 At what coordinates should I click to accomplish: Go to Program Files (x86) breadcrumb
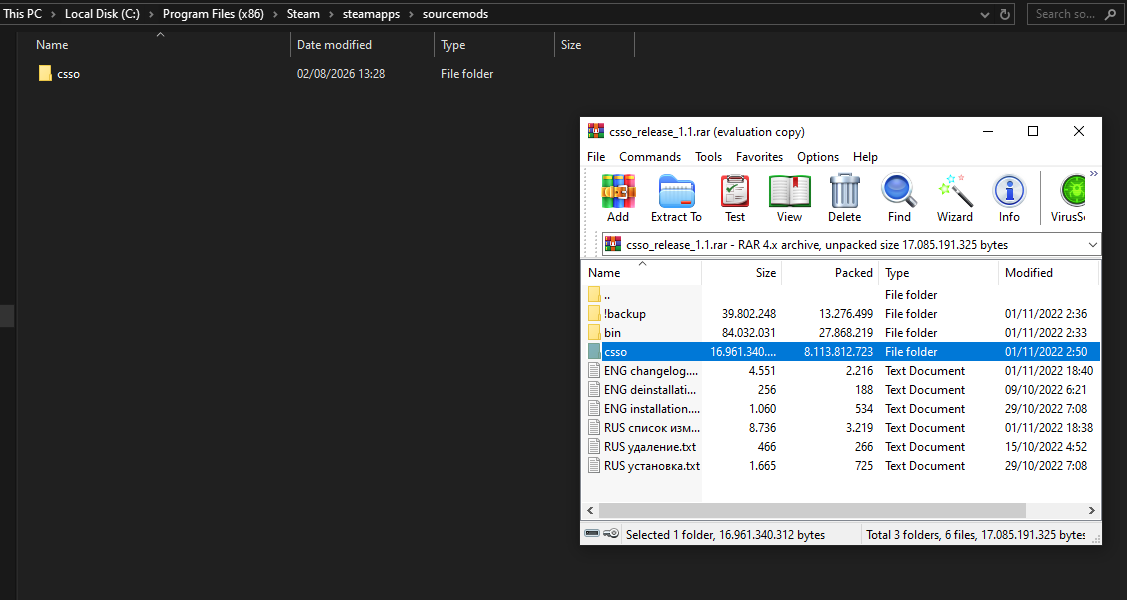pos(213,14)
